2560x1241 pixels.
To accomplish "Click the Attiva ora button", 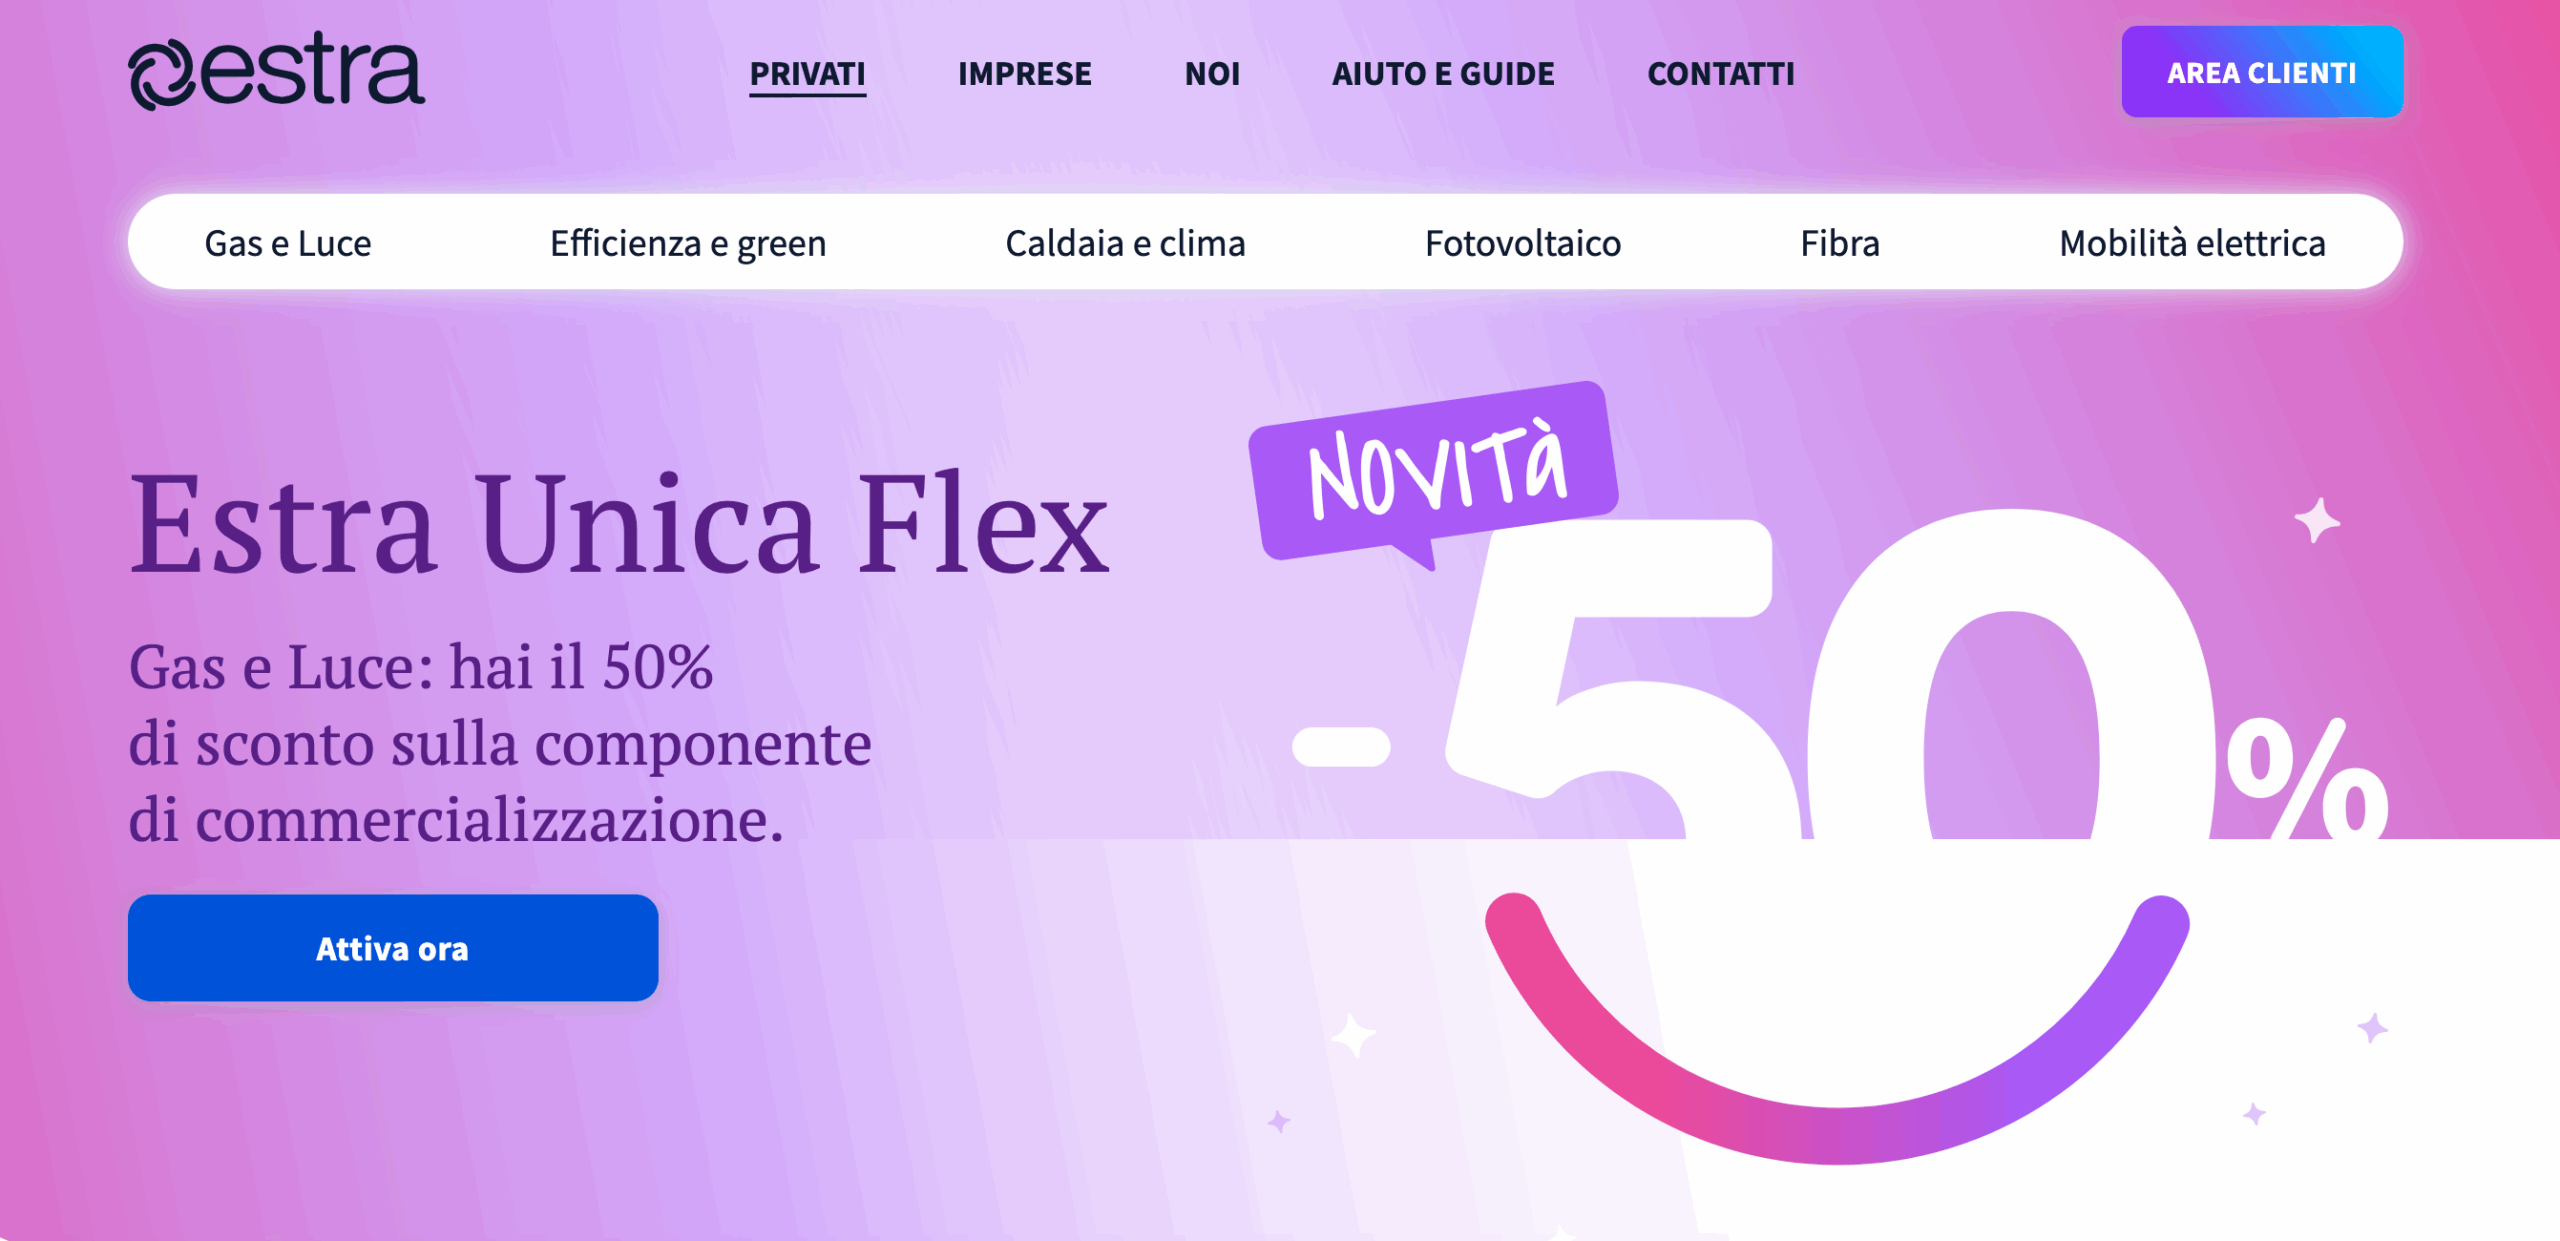I will tap(393, 948).
